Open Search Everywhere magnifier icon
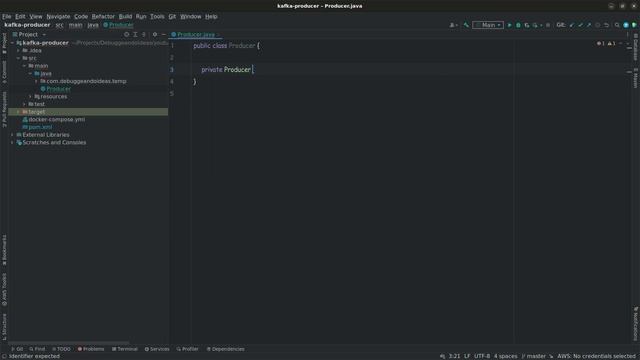The width and height of the screenshot is (640, 360). 617,25
